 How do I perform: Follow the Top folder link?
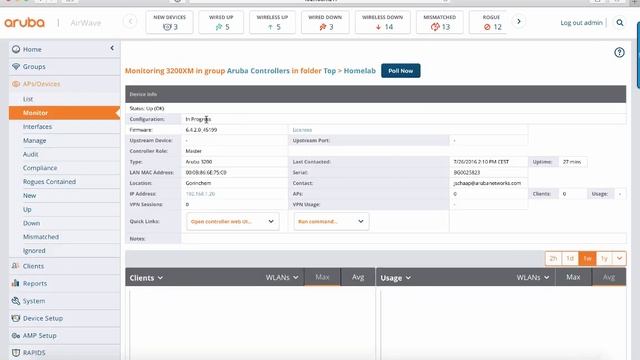(x=329, y=71)
